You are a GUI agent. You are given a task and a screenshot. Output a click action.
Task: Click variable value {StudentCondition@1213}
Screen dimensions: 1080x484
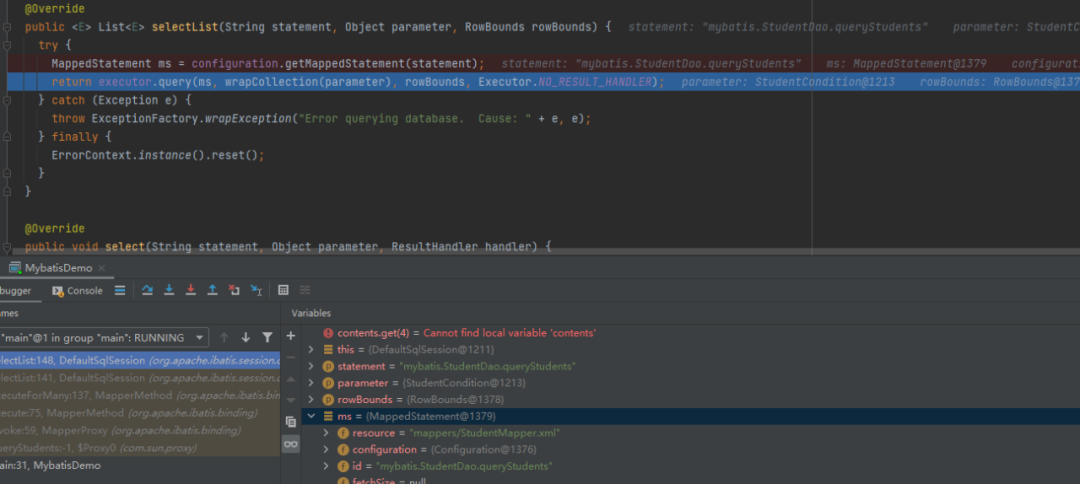coord(465,383)
